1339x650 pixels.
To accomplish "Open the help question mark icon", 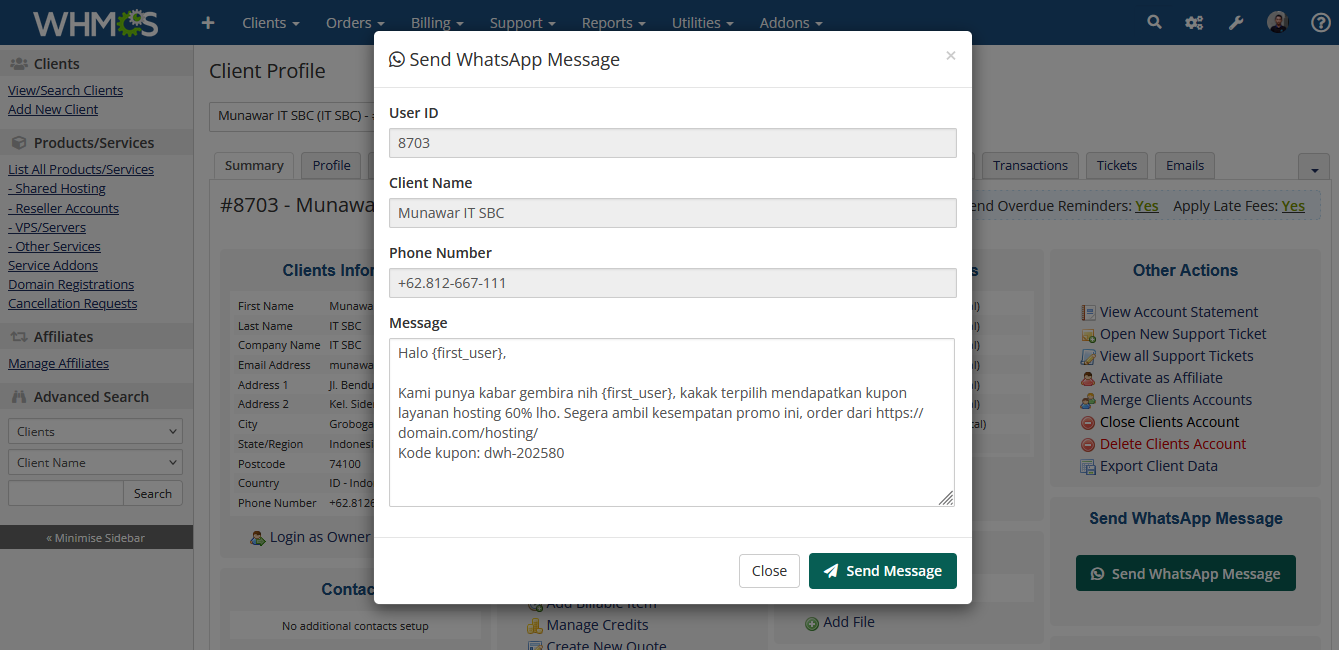I will pos(1320,22).
